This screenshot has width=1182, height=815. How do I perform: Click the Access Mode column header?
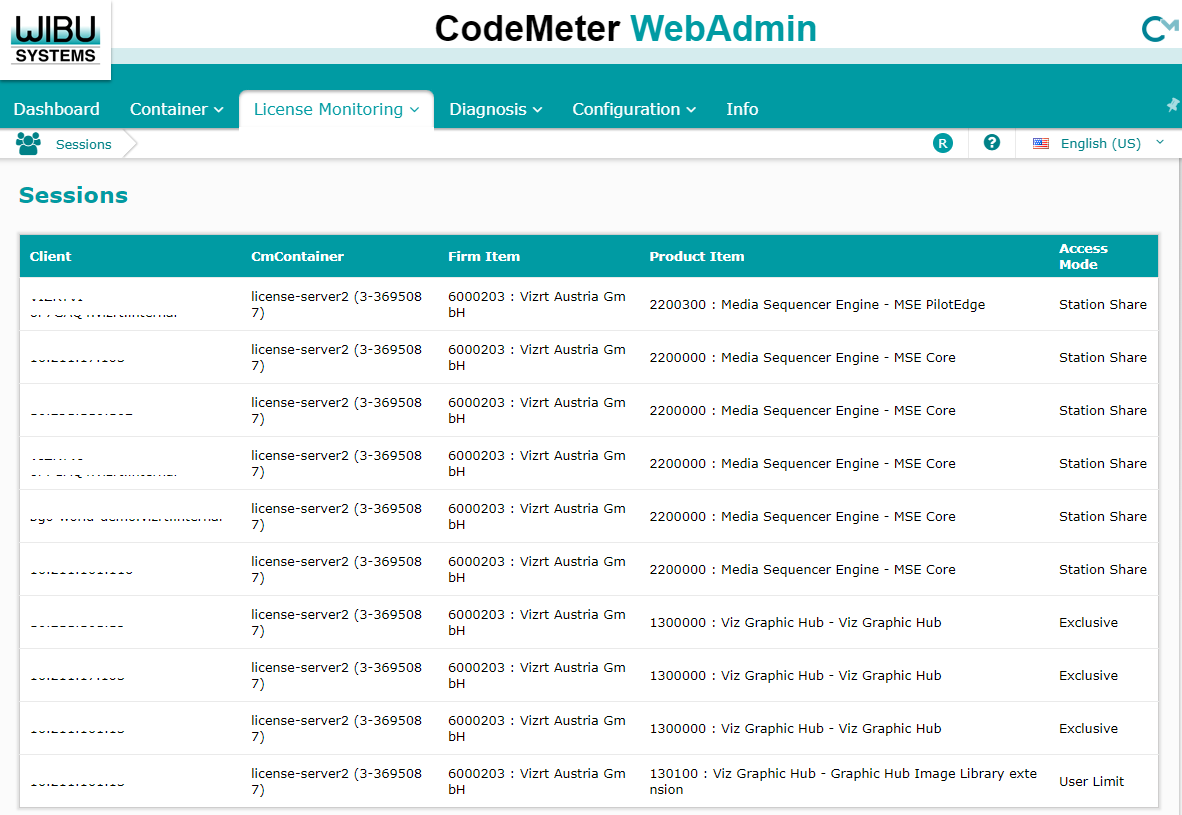pyautogui.click(x=1083, y=256)
